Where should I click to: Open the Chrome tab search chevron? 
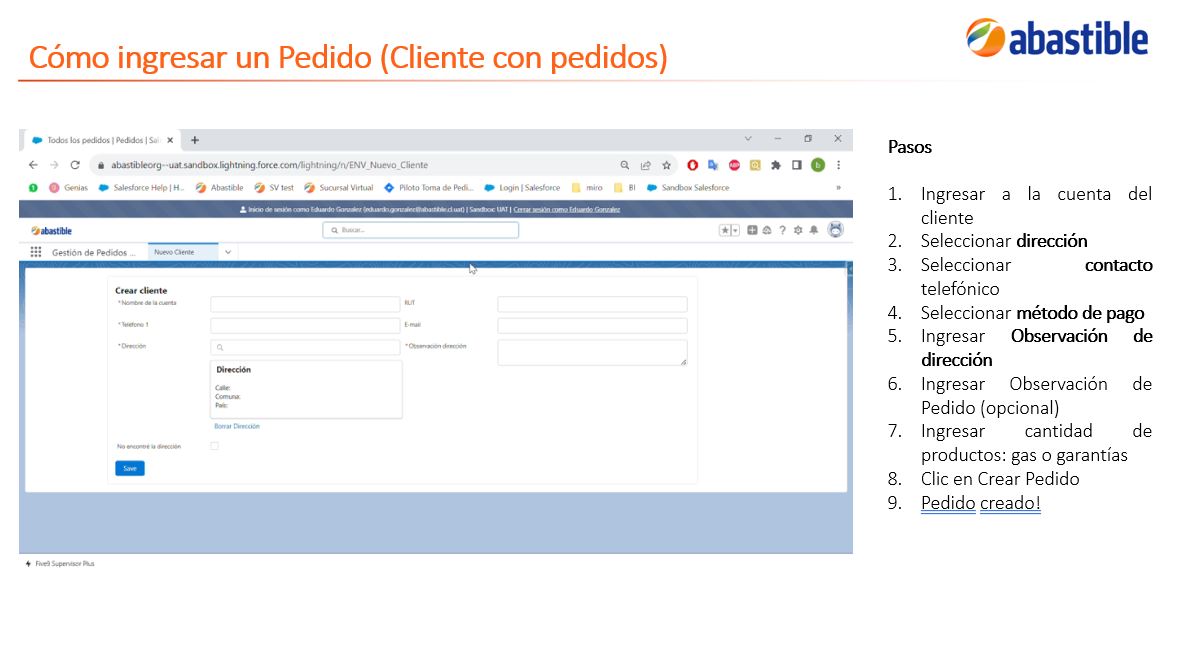click(748, 139)
